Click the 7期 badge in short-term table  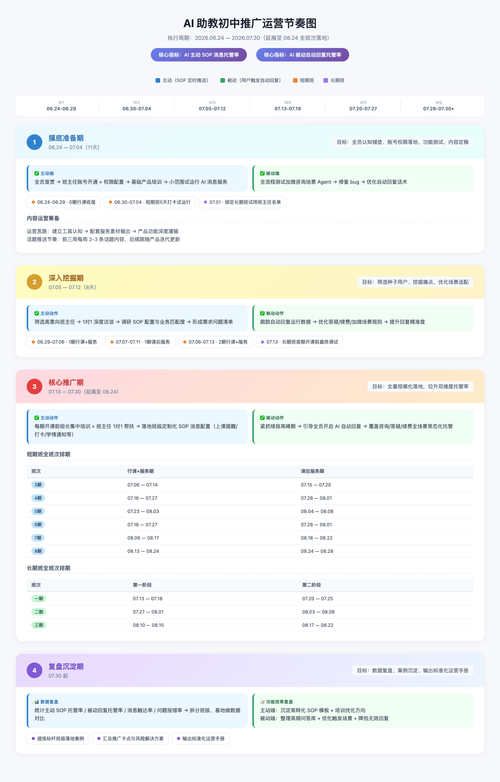pyautogui.click(x=38, y=538)
